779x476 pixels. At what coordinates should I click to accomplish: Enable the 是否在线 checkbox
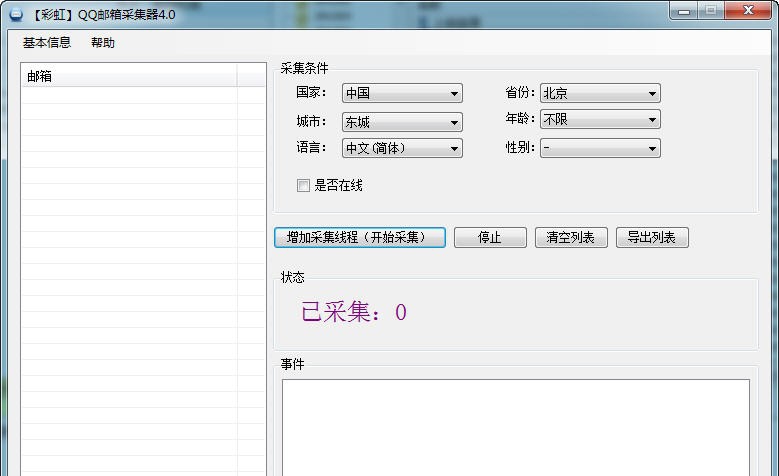click(x=303, y=185)
